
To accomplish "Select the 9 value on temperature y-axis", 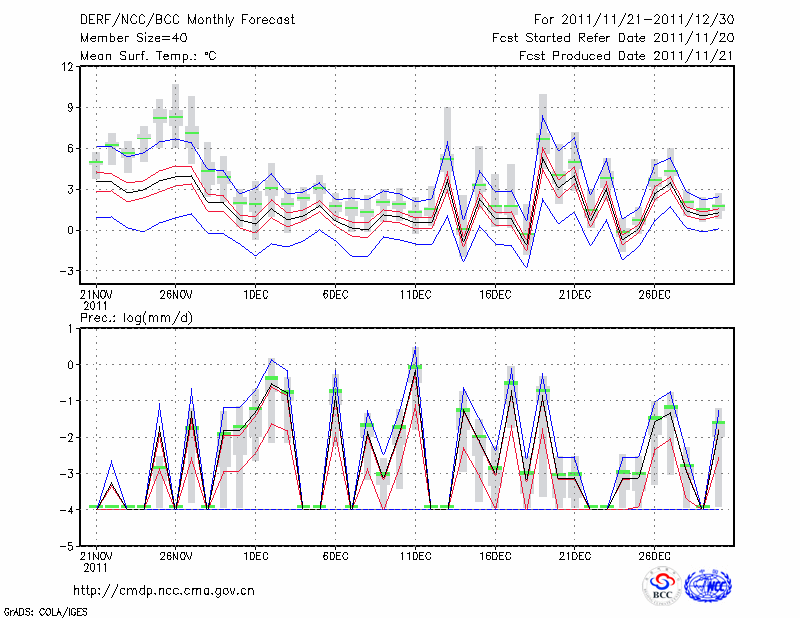I will pyautogui.click(x=72, y=108).
